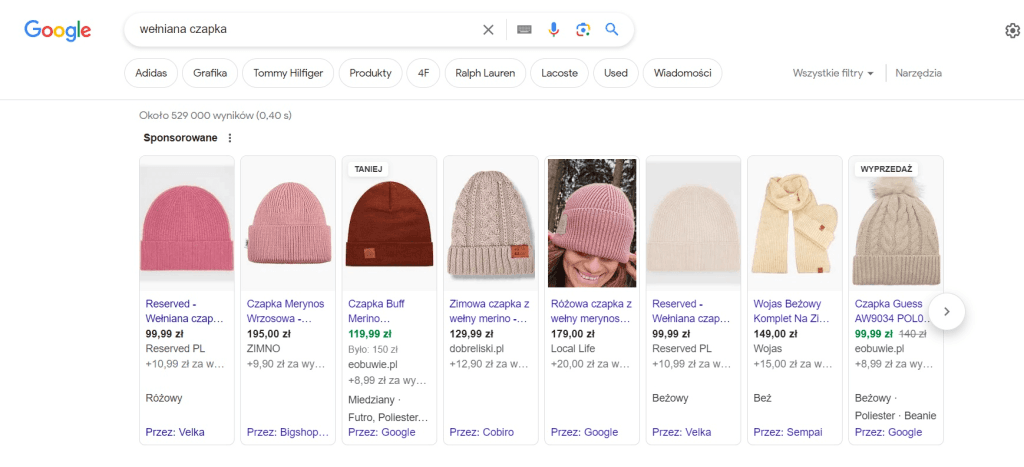Open the Narzędzia tools option
This screenshot has width=1024, height=467.
click(918, 73)
